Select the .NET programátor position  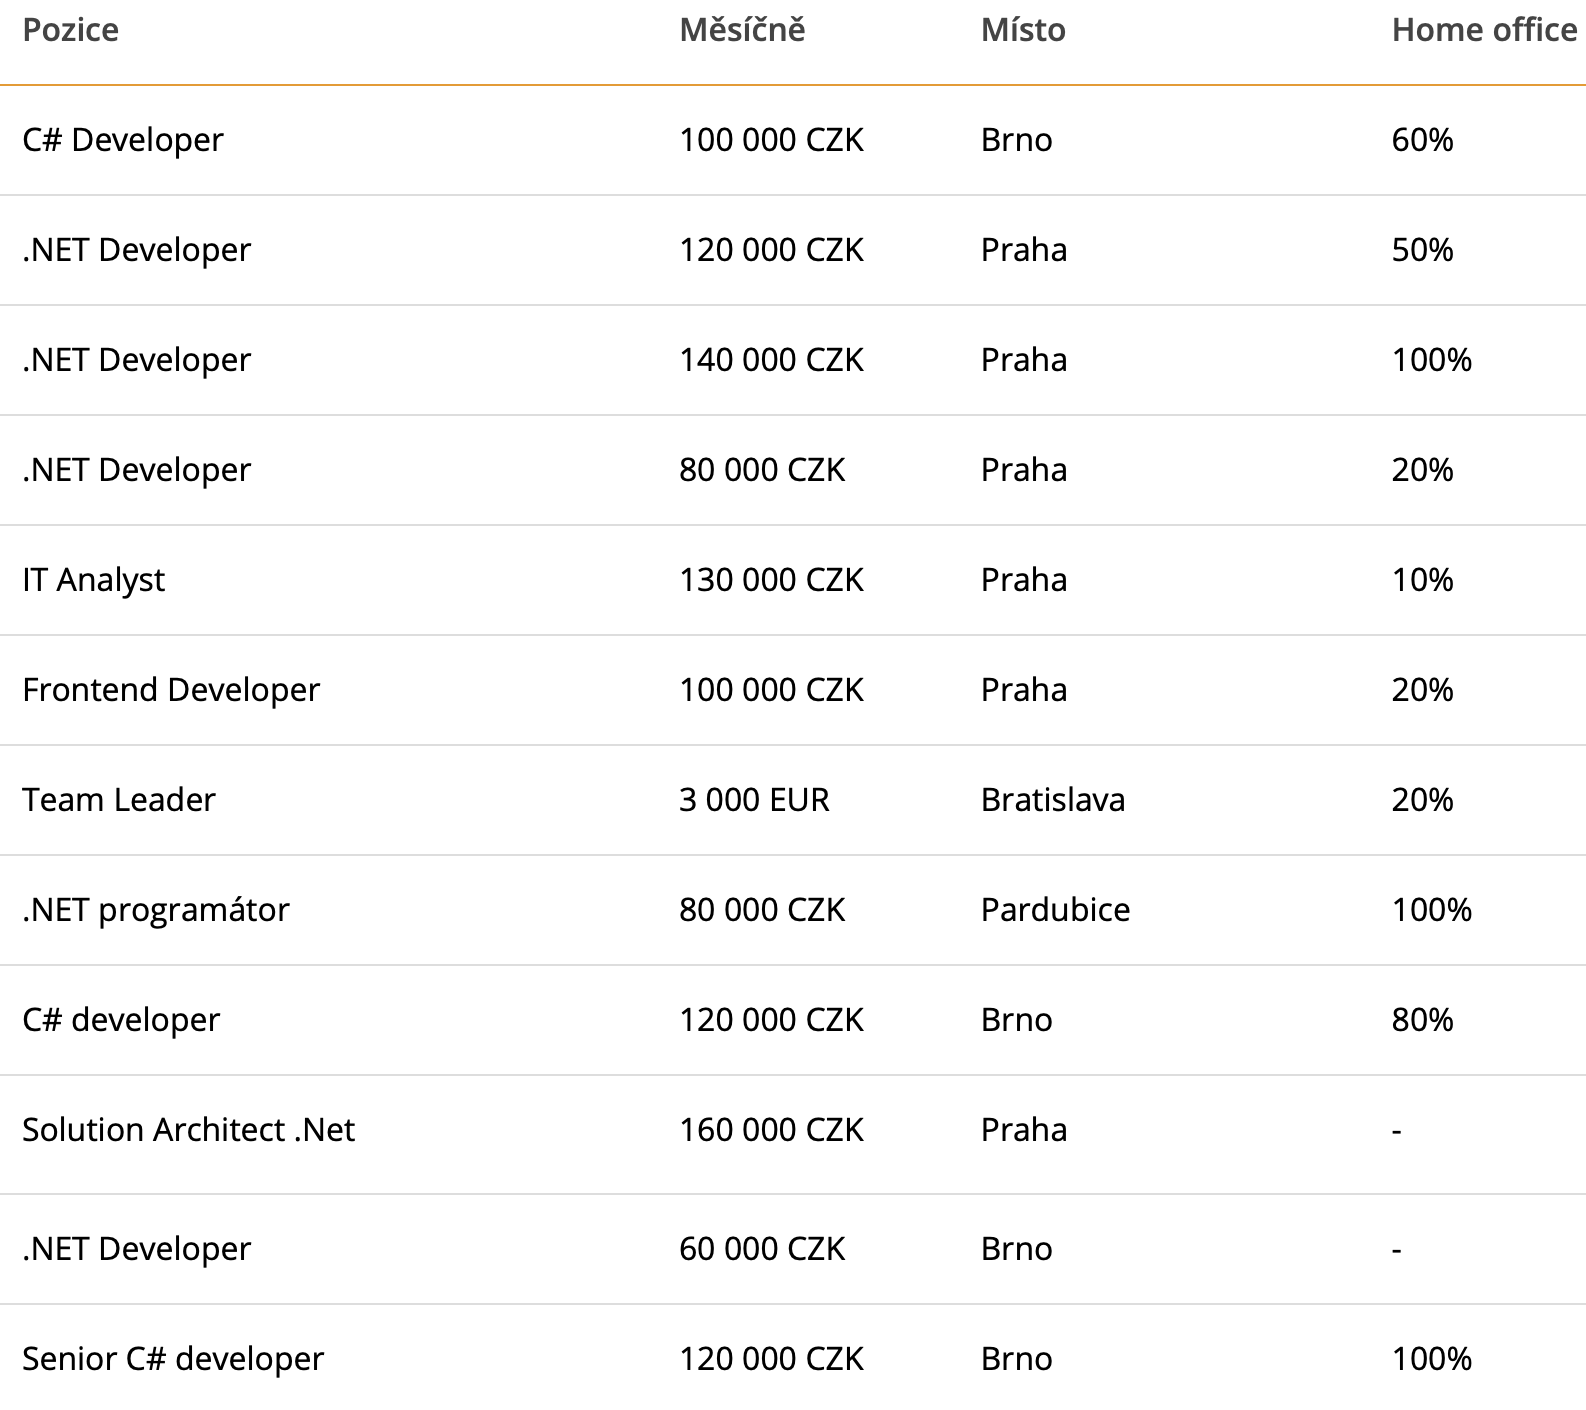click(x=155, y=910)
